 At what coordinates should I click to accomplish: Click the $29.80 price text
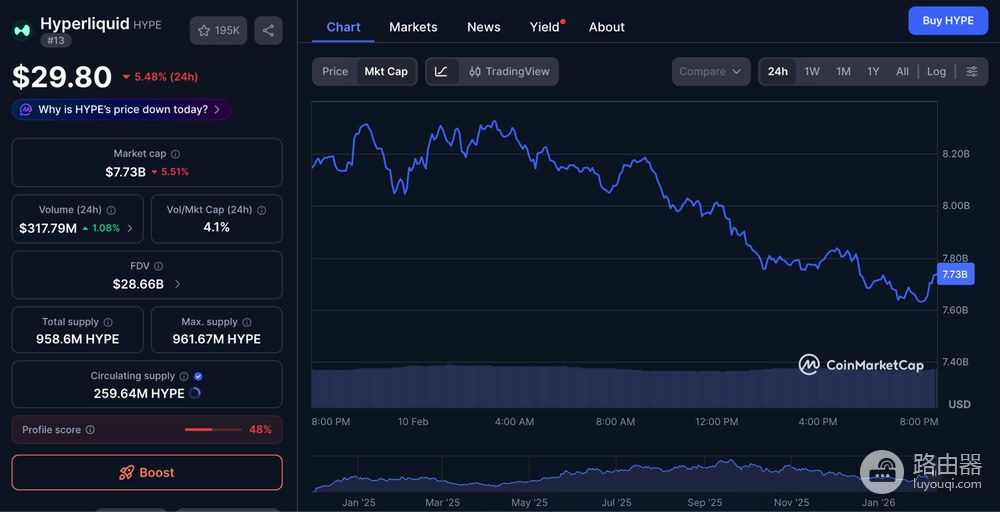click(x=62, y=77)
